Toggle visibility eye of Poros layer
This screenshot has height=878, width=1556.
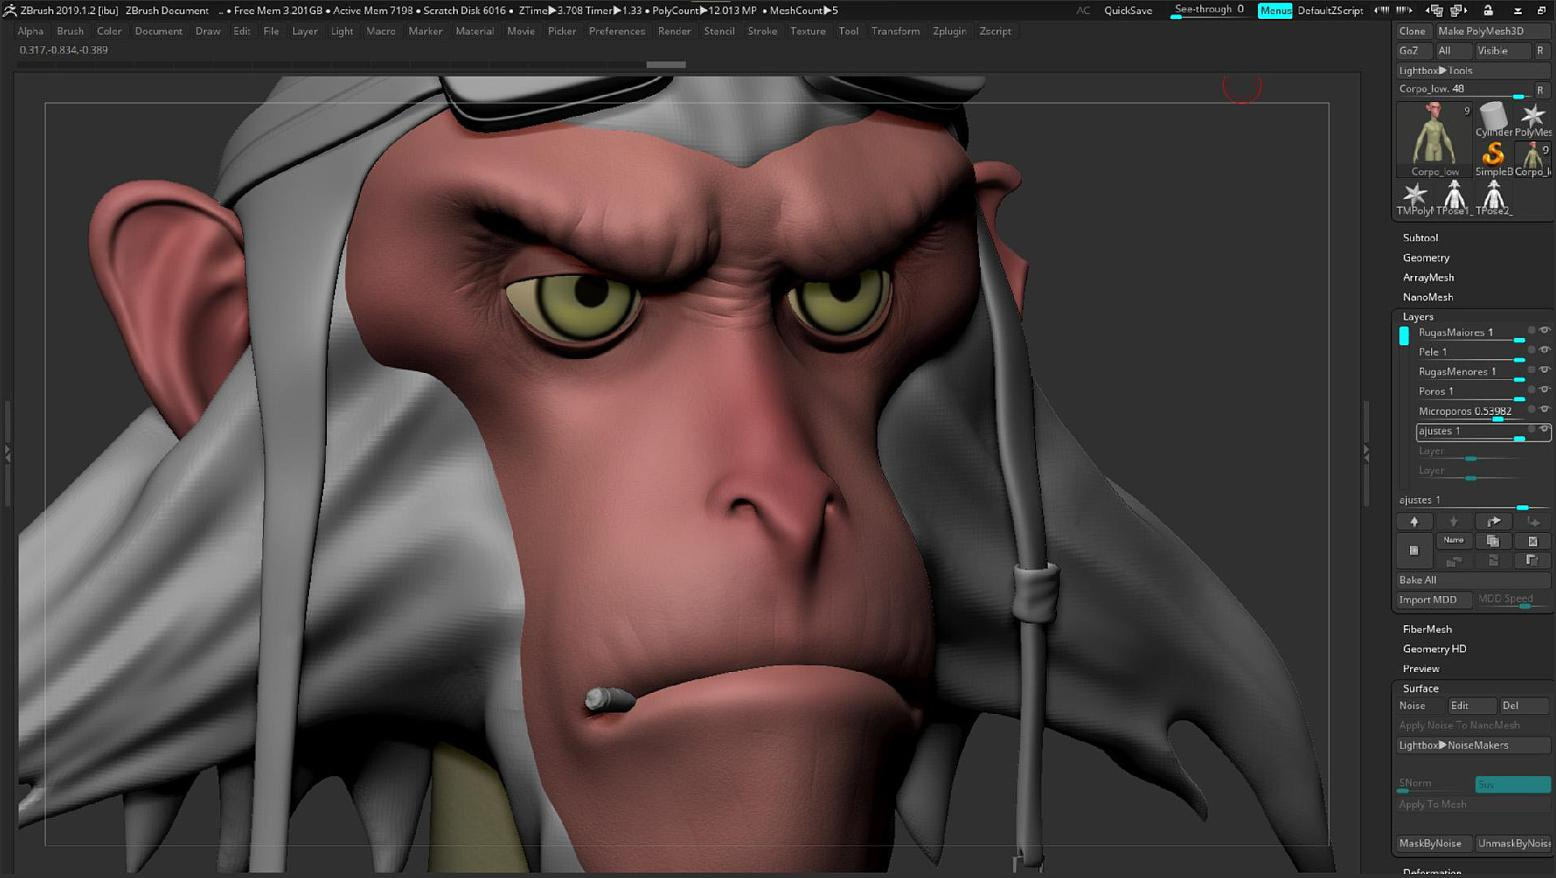(1544, 390)
